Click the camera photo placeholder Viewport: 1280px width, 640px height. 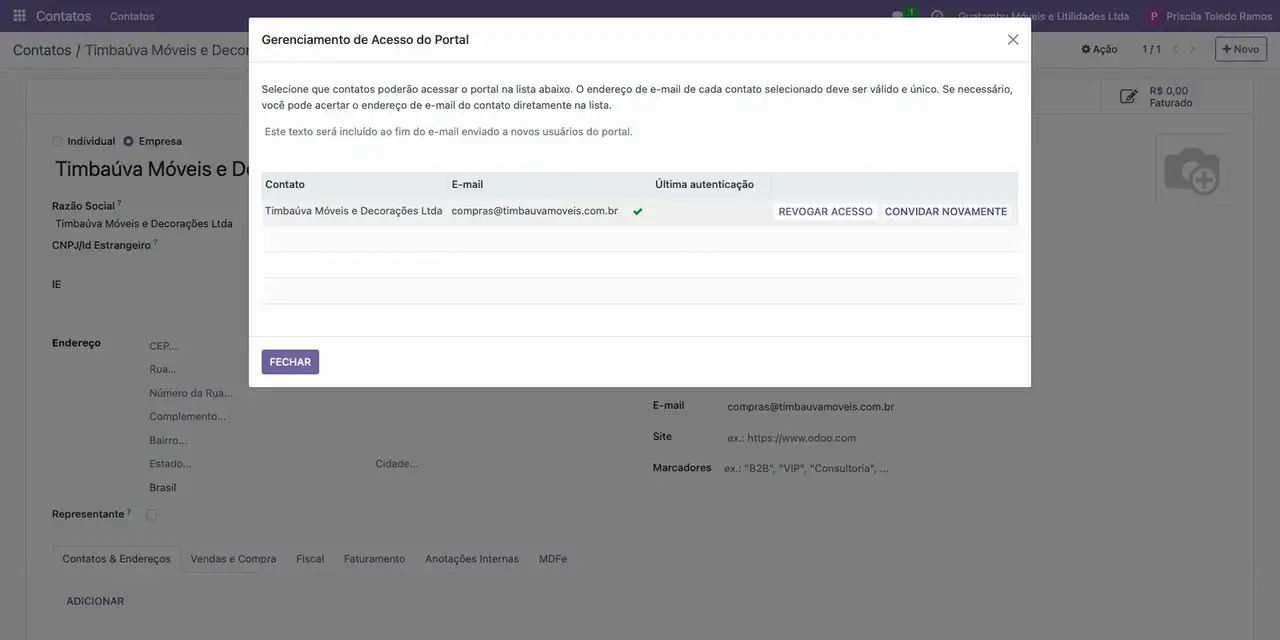pyautogui.click(x=1192, y=170)
